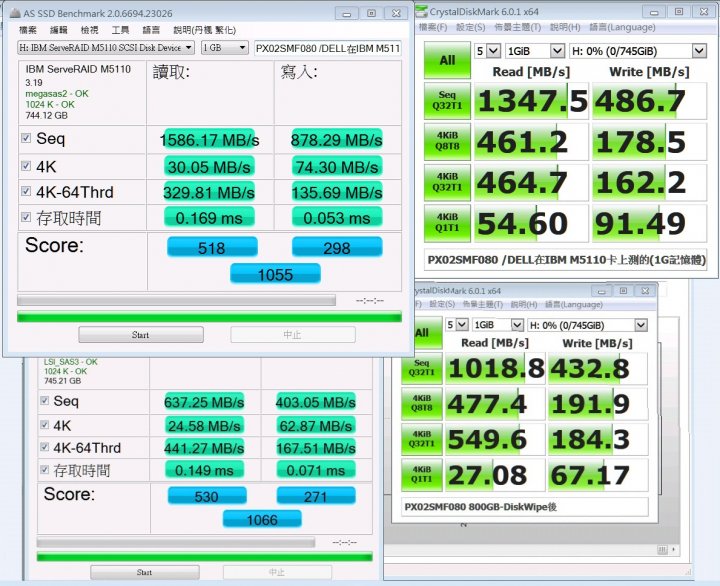Click the gray progress bar in top AS SSD
720x586 pixels.
[176, 300]
